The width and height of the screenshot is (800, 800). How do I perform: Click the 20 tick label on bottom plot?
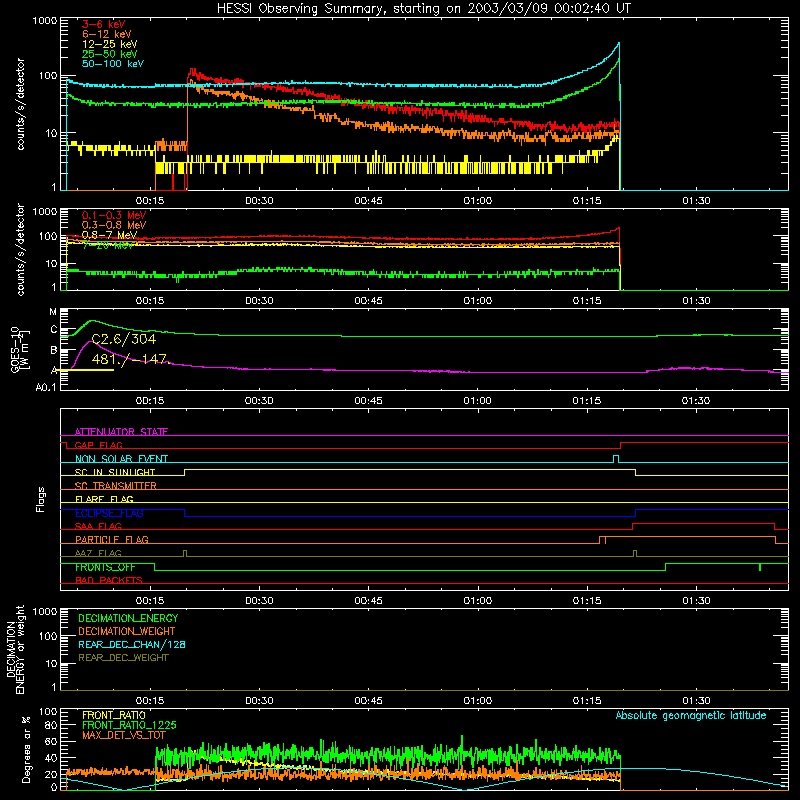pos(51,774)
